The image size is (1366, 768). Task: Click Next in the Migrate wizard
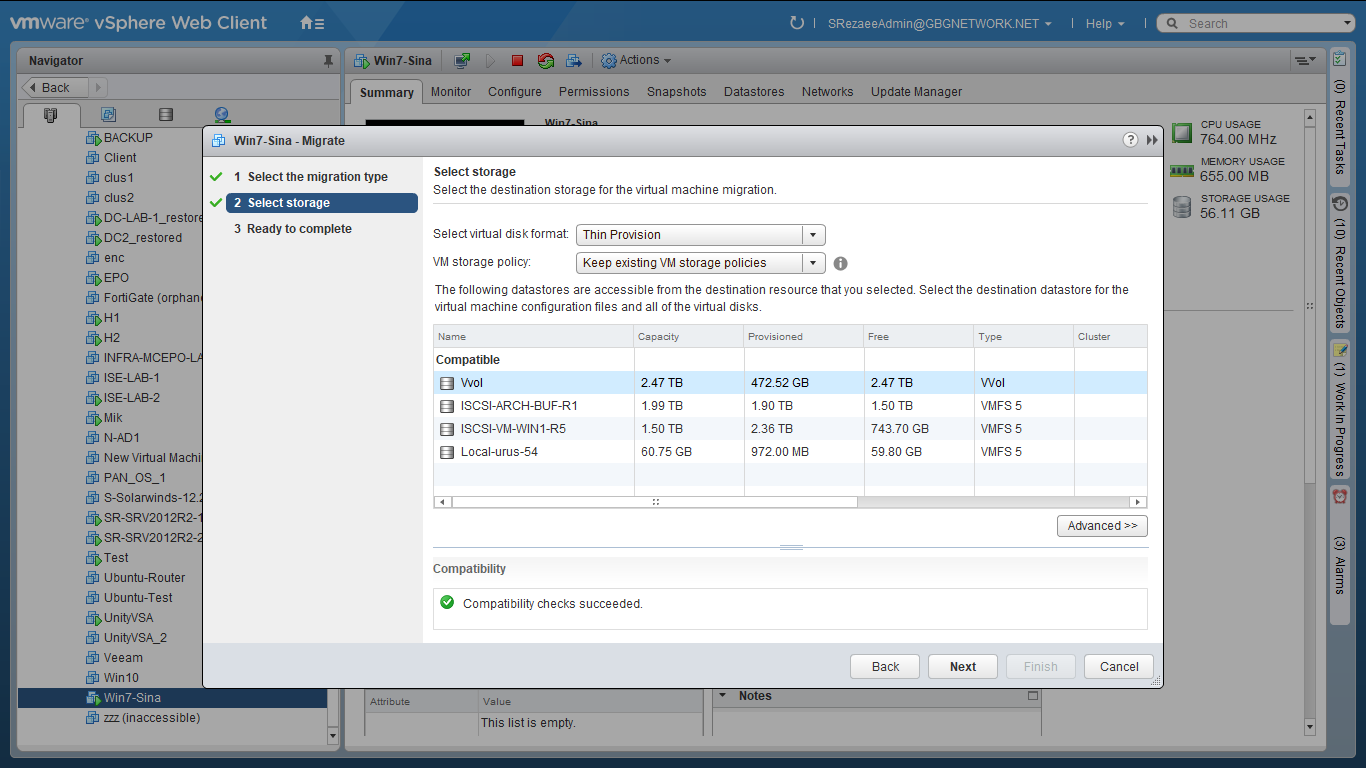click(x=963, y=667)
